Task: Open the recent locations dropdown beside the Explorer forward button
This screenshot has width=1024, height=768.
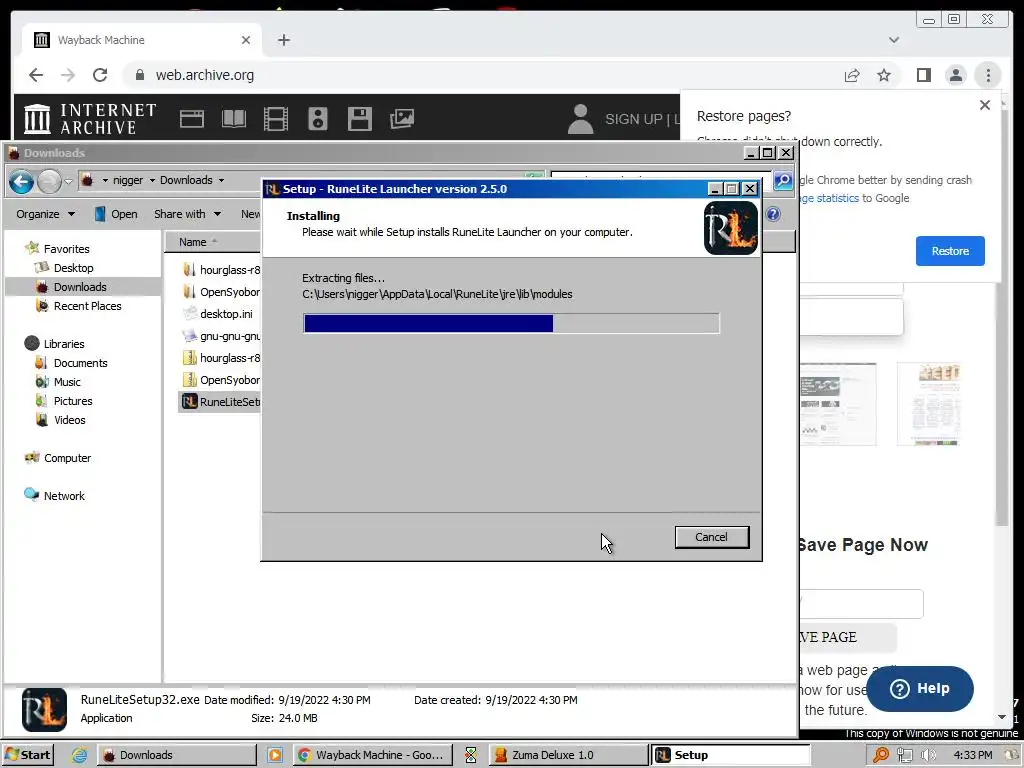Action: point(69,182)
